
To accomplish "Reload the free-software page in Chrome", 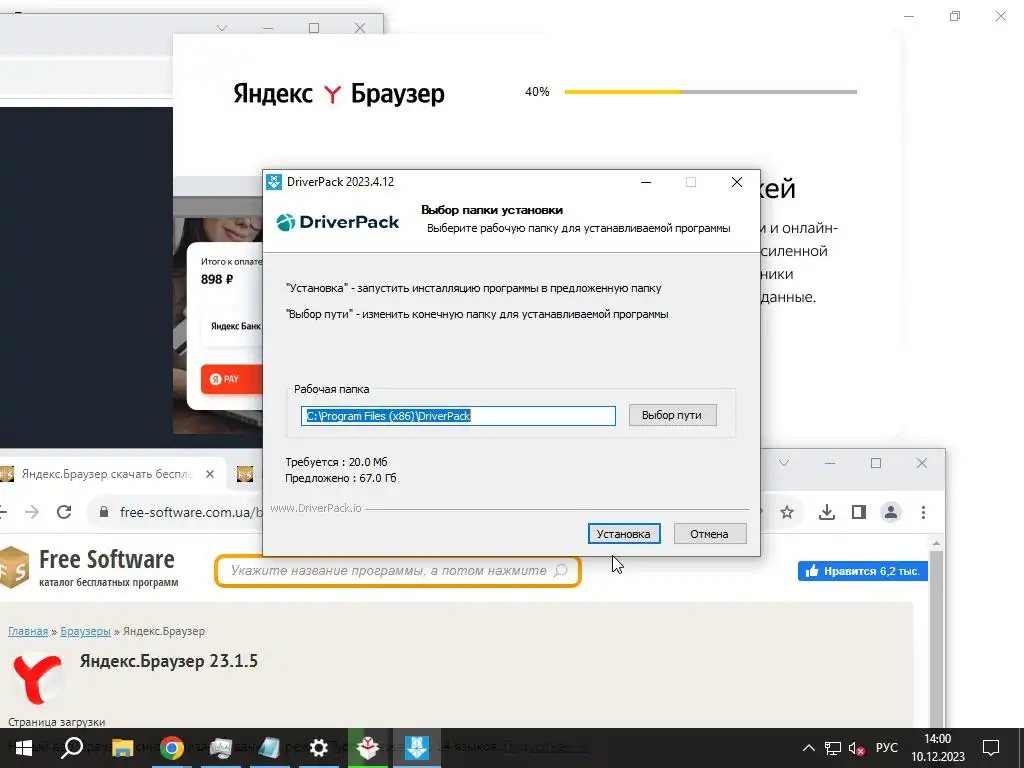I will coord(63,512).
